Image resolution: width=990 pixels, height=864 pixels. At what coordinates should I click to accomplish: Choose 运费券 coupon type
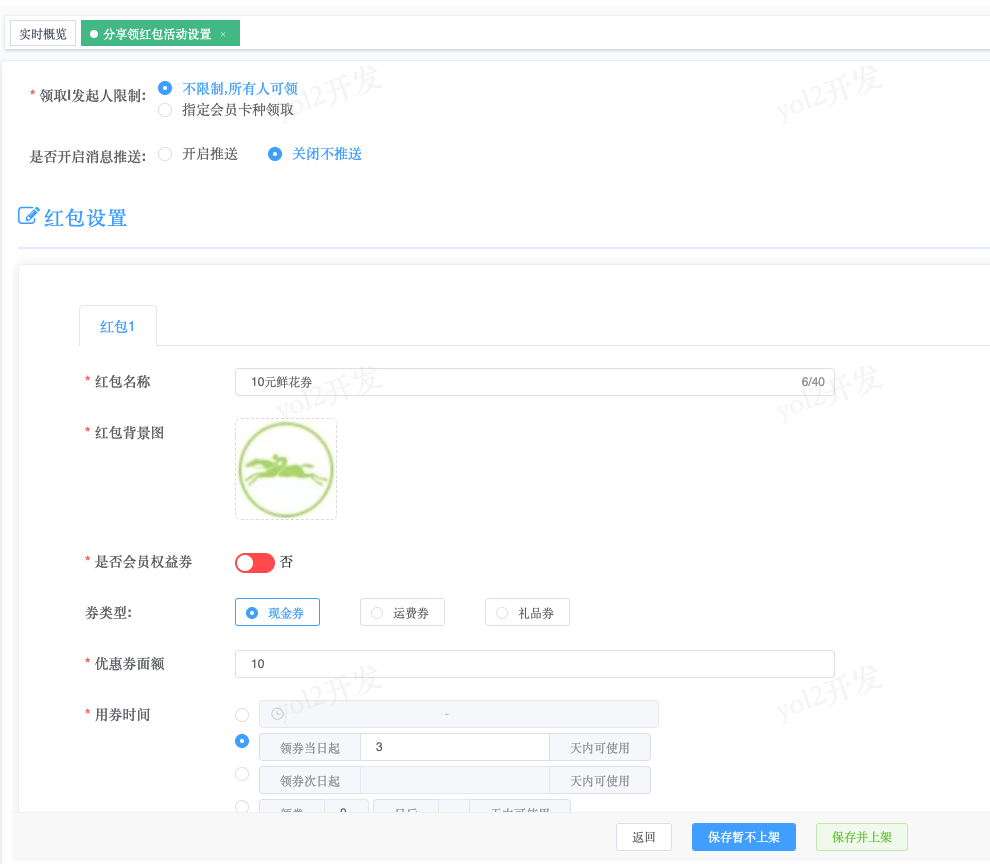coord(402,613)
